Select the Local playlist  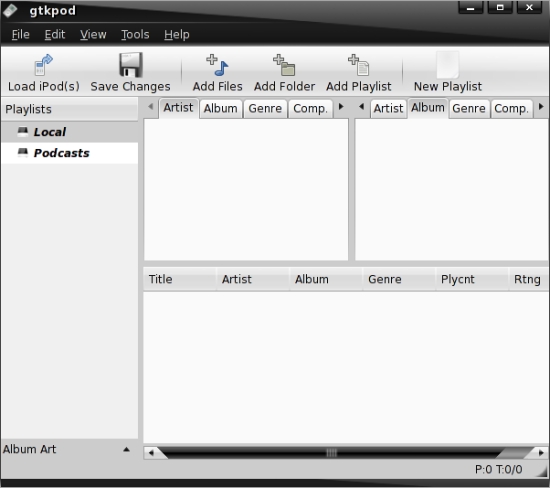pyautogui.click(x=69, y=132)
